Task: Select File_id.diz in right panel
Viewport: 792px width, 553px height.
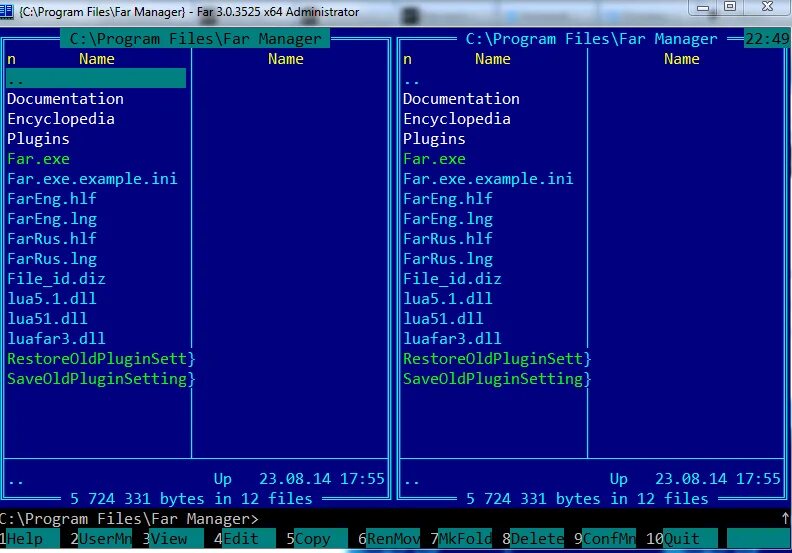Action: [x=452, y=279]
